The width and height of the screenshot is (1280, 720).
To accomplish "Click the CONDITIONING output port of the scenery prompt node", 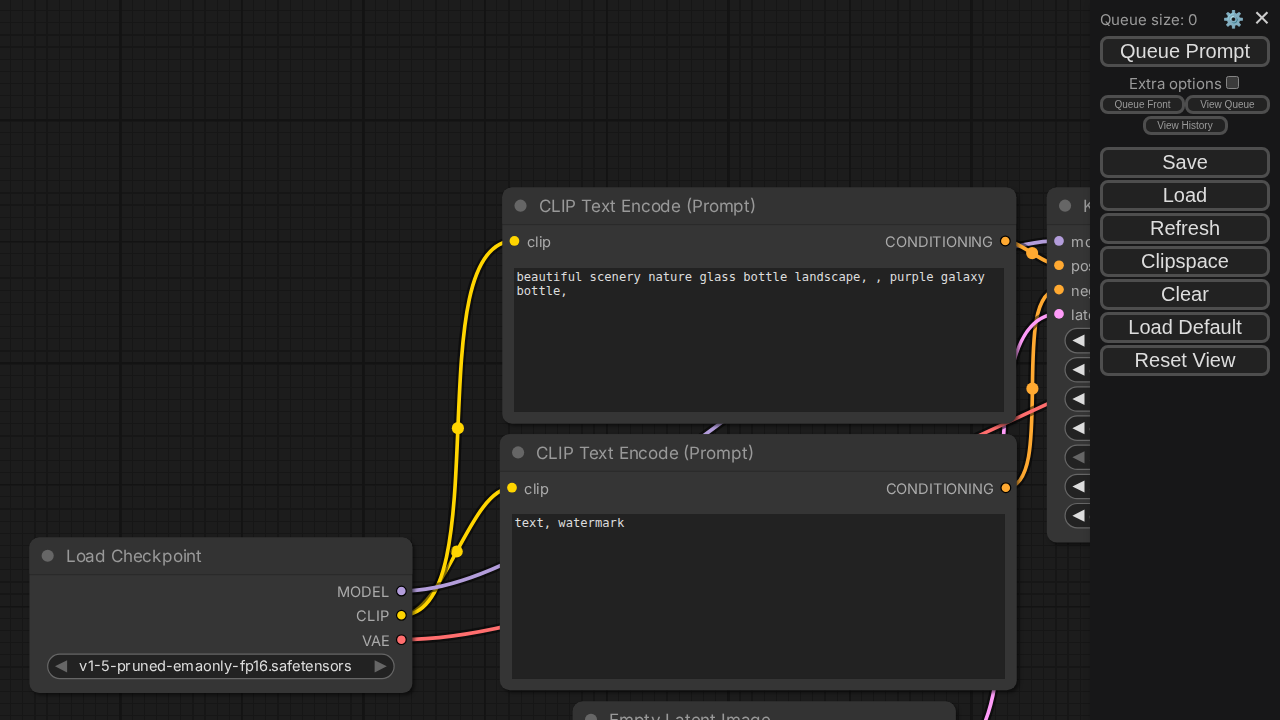I will [x=1005, y=242].
